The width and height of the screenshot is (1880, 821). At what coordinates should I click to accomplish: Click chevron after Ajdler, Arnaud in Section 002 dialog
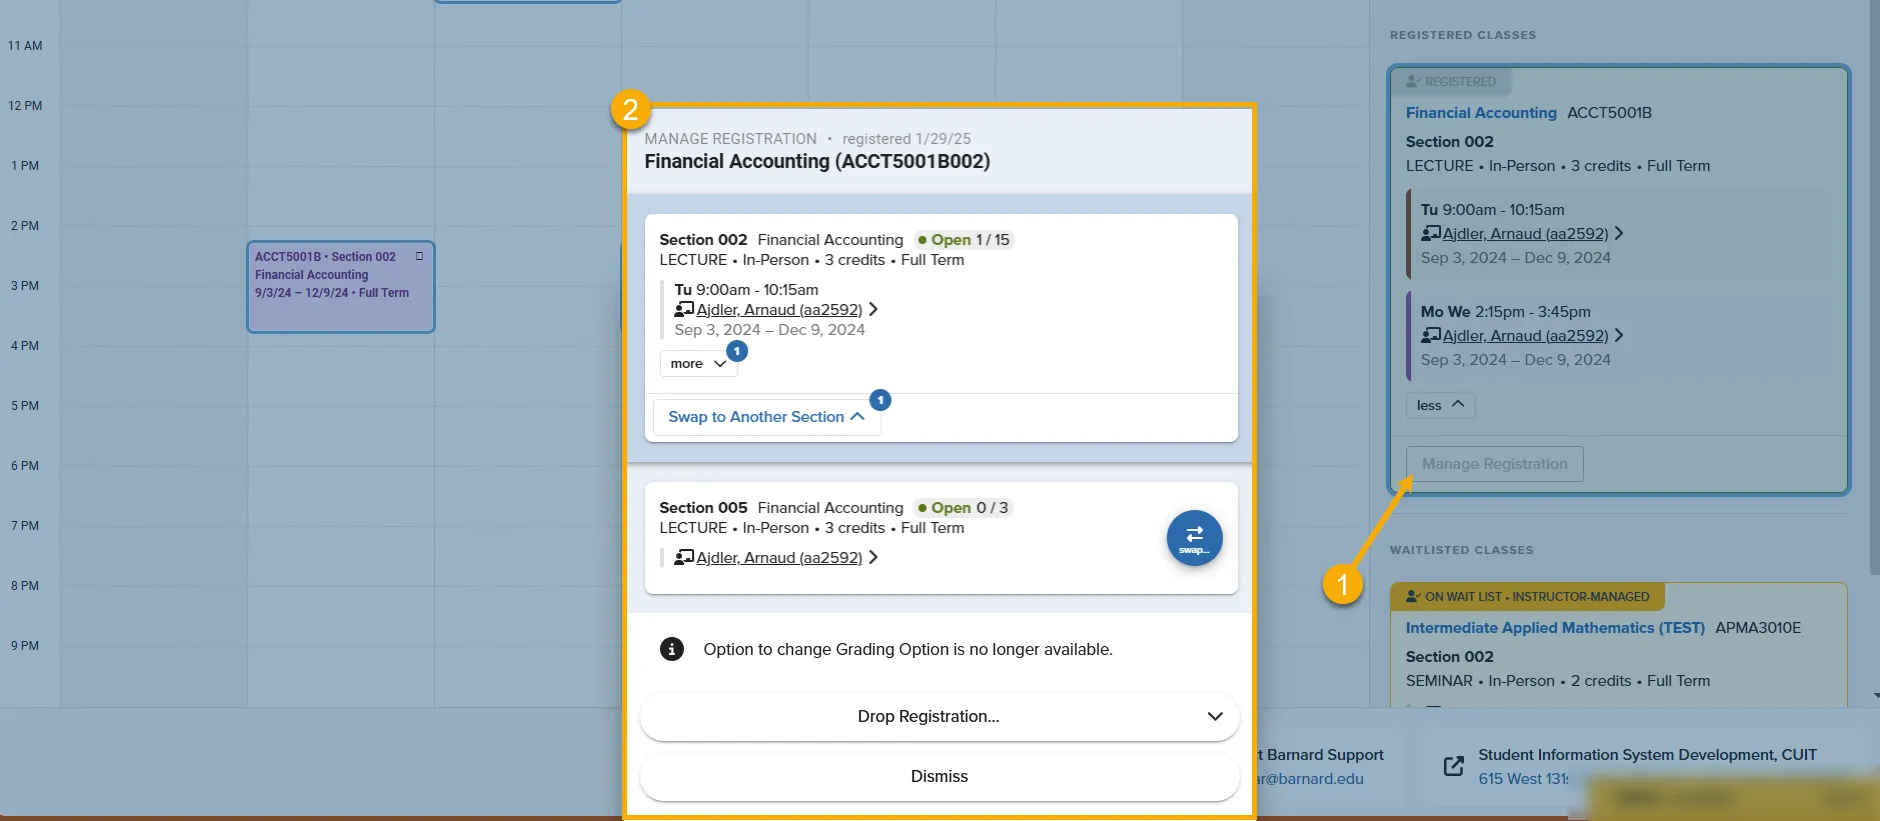[873, 310]
